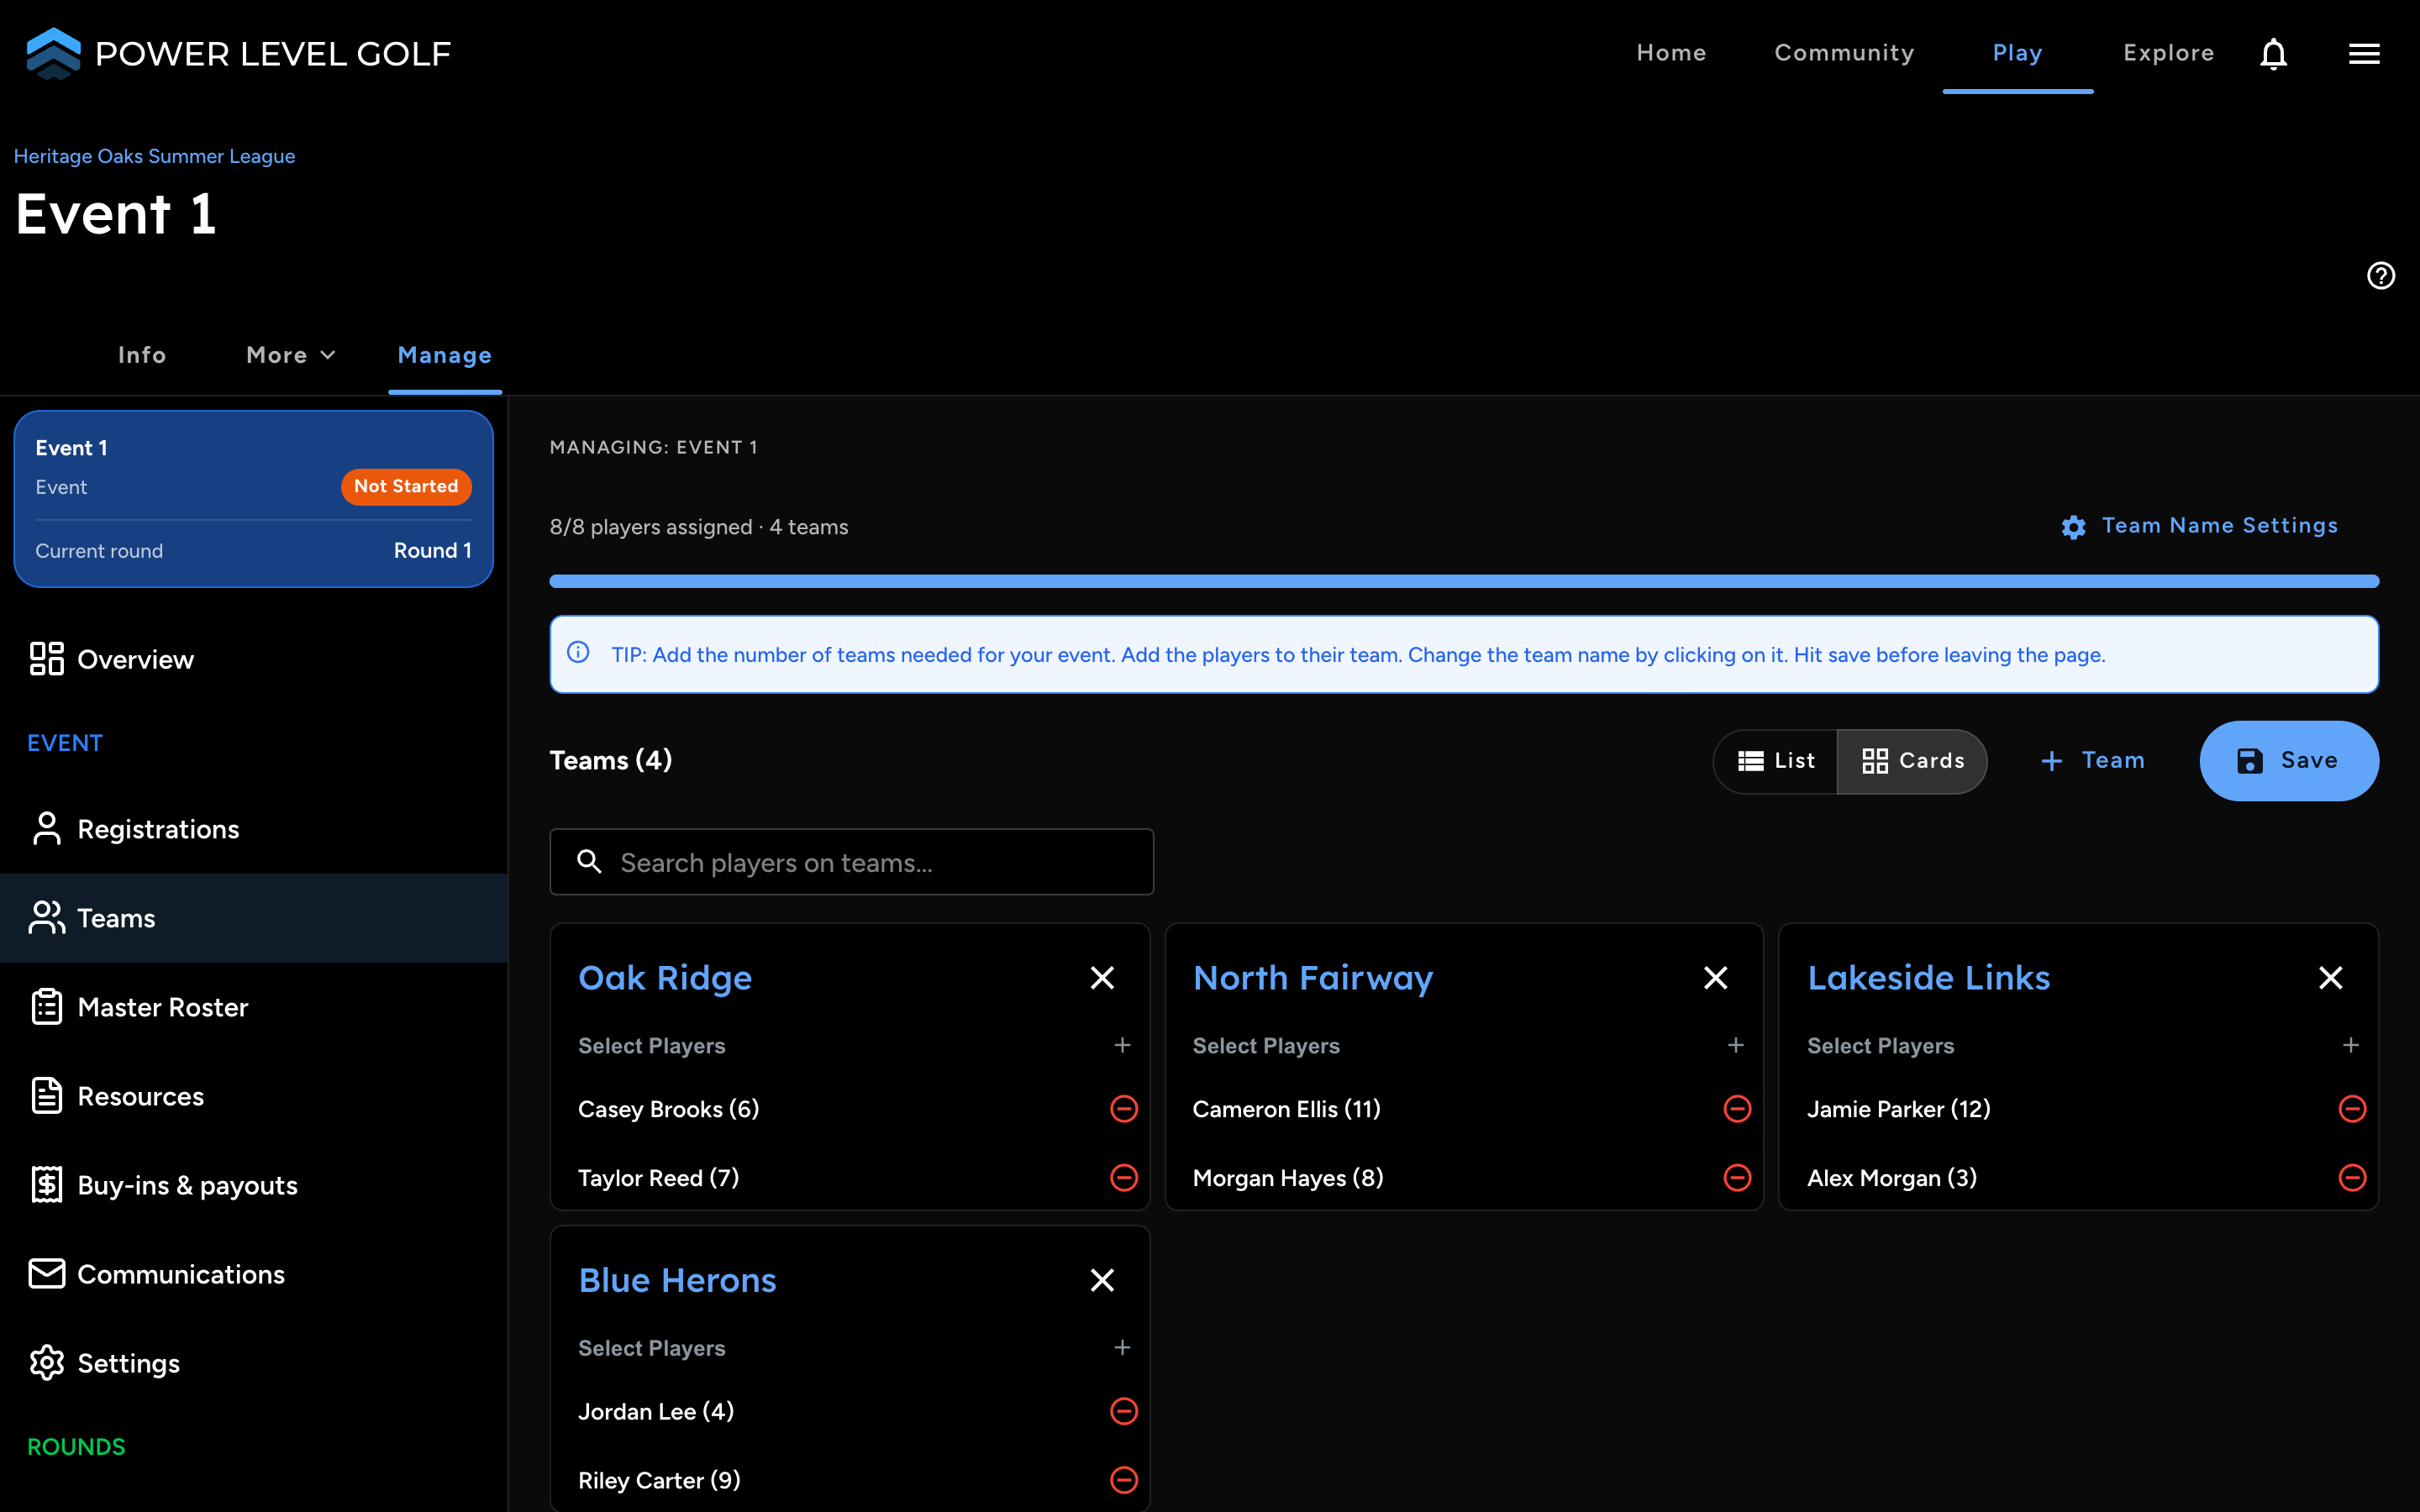
Task: Switch to List view
Action: coord(1776,761)
